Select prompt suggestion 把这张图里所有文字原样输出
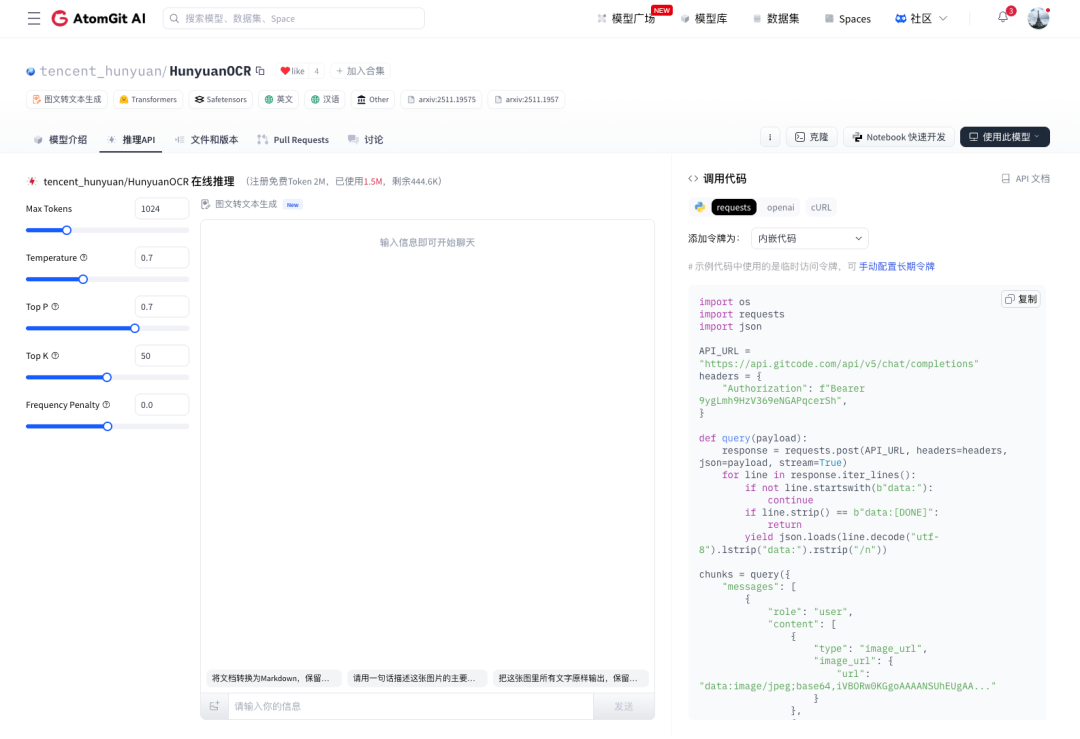 point(570,678)
